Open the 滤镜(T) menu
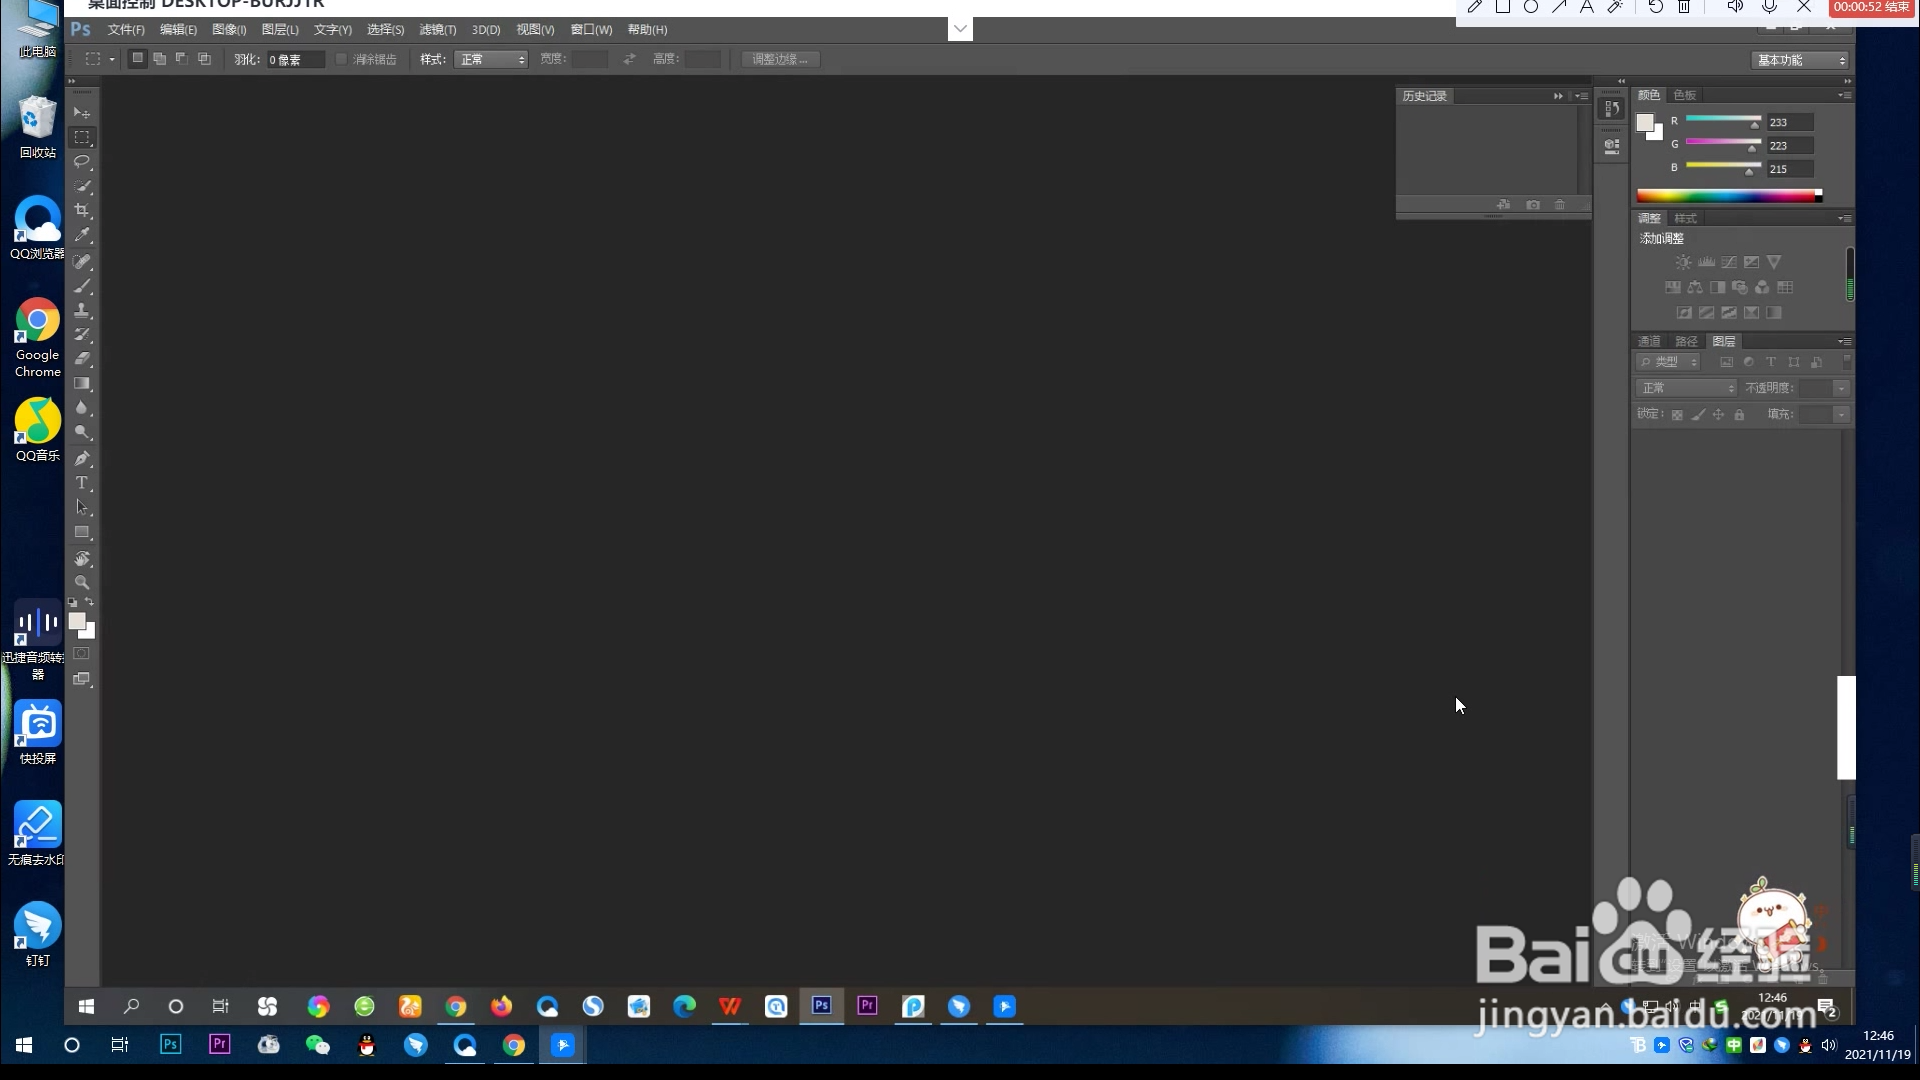Image resolution: width=1920 pixels, height=1080 pixels. (437, 30)
